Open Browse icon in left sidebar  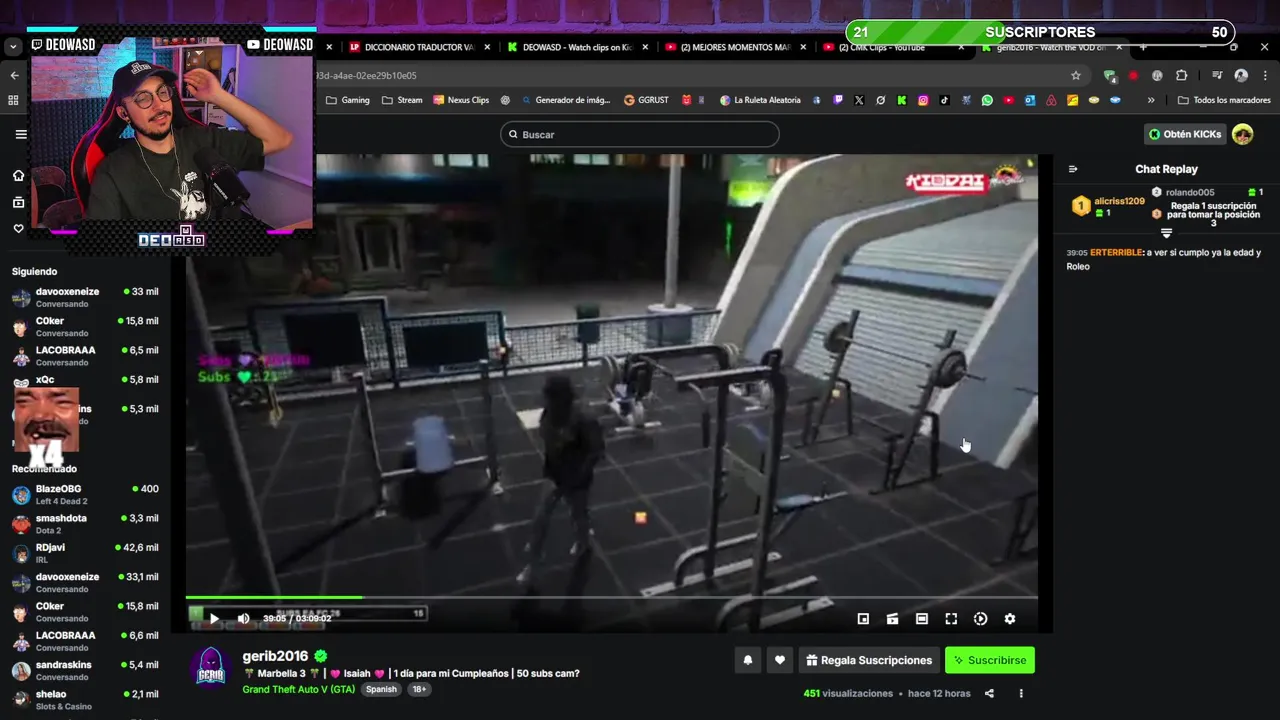pyautogui.click(x=18, y=202)
